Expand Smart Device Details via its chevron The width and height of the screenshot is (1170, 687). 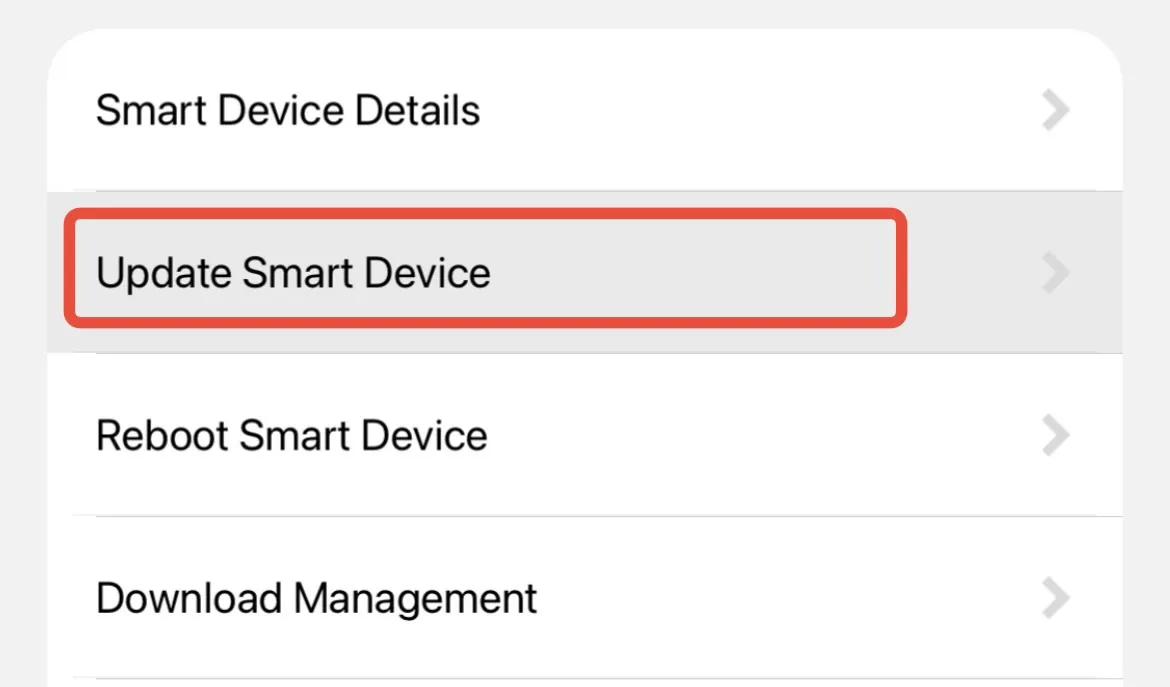1054,110
